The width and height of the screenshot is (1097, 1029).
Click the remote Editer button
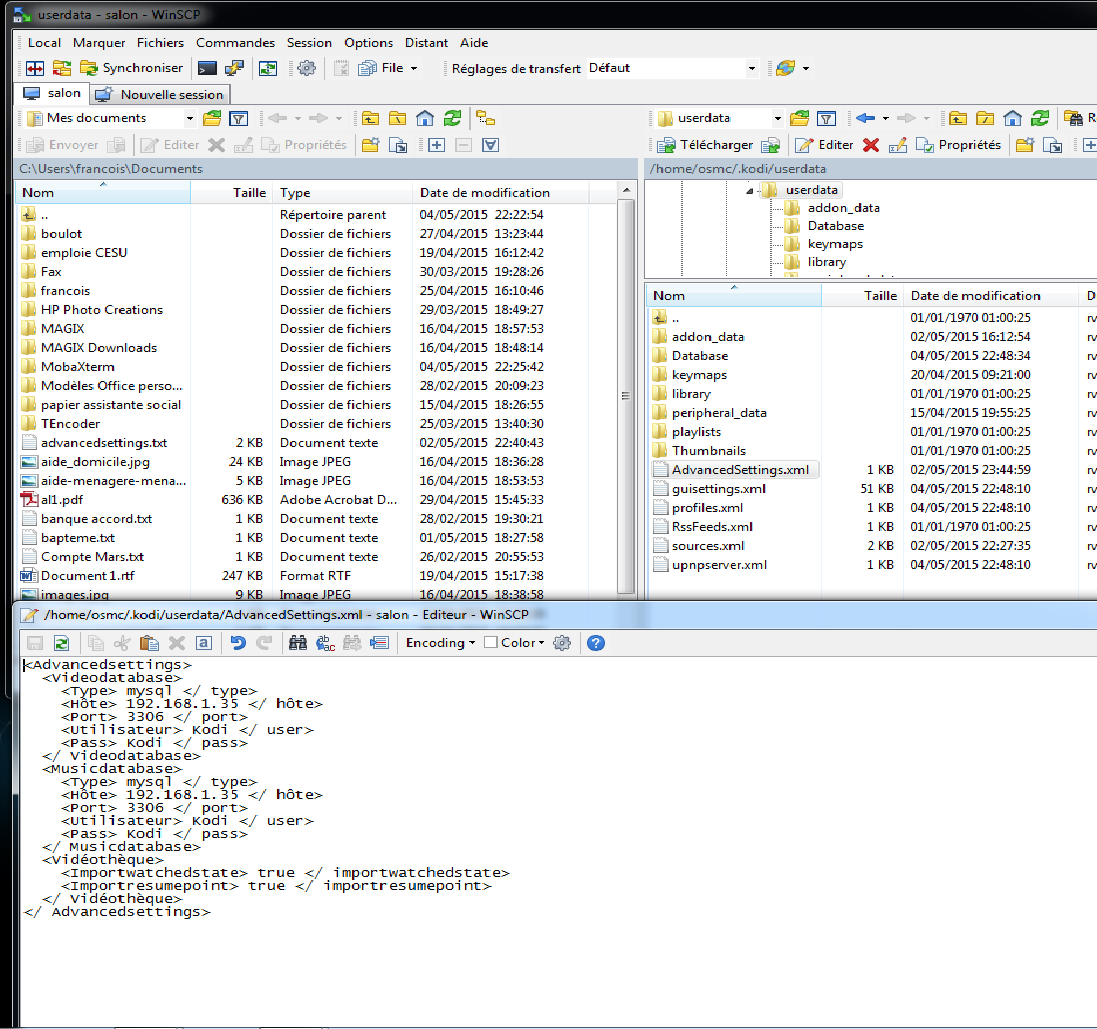pos(824,145)
